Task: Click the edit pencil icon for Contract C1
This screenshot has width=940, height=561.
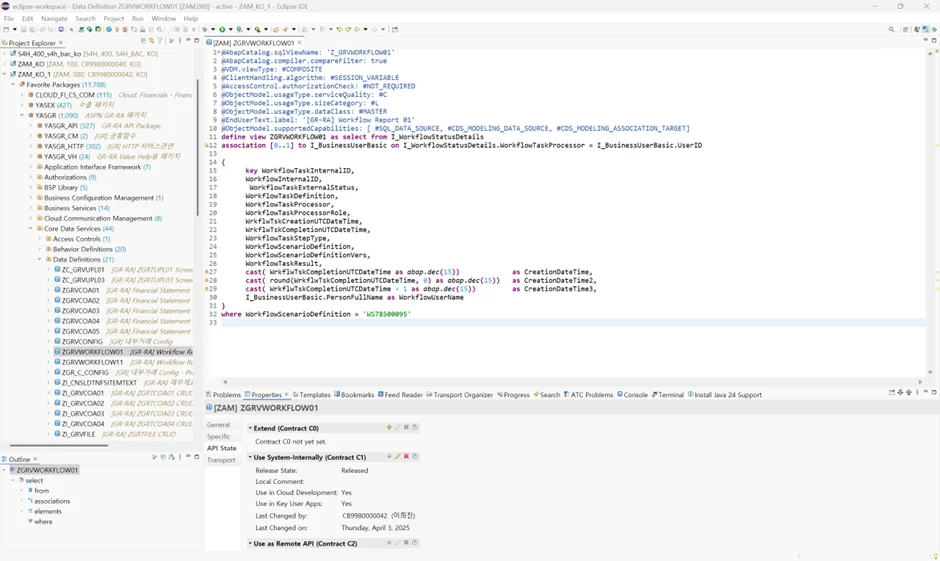Action: pos(397,457)
